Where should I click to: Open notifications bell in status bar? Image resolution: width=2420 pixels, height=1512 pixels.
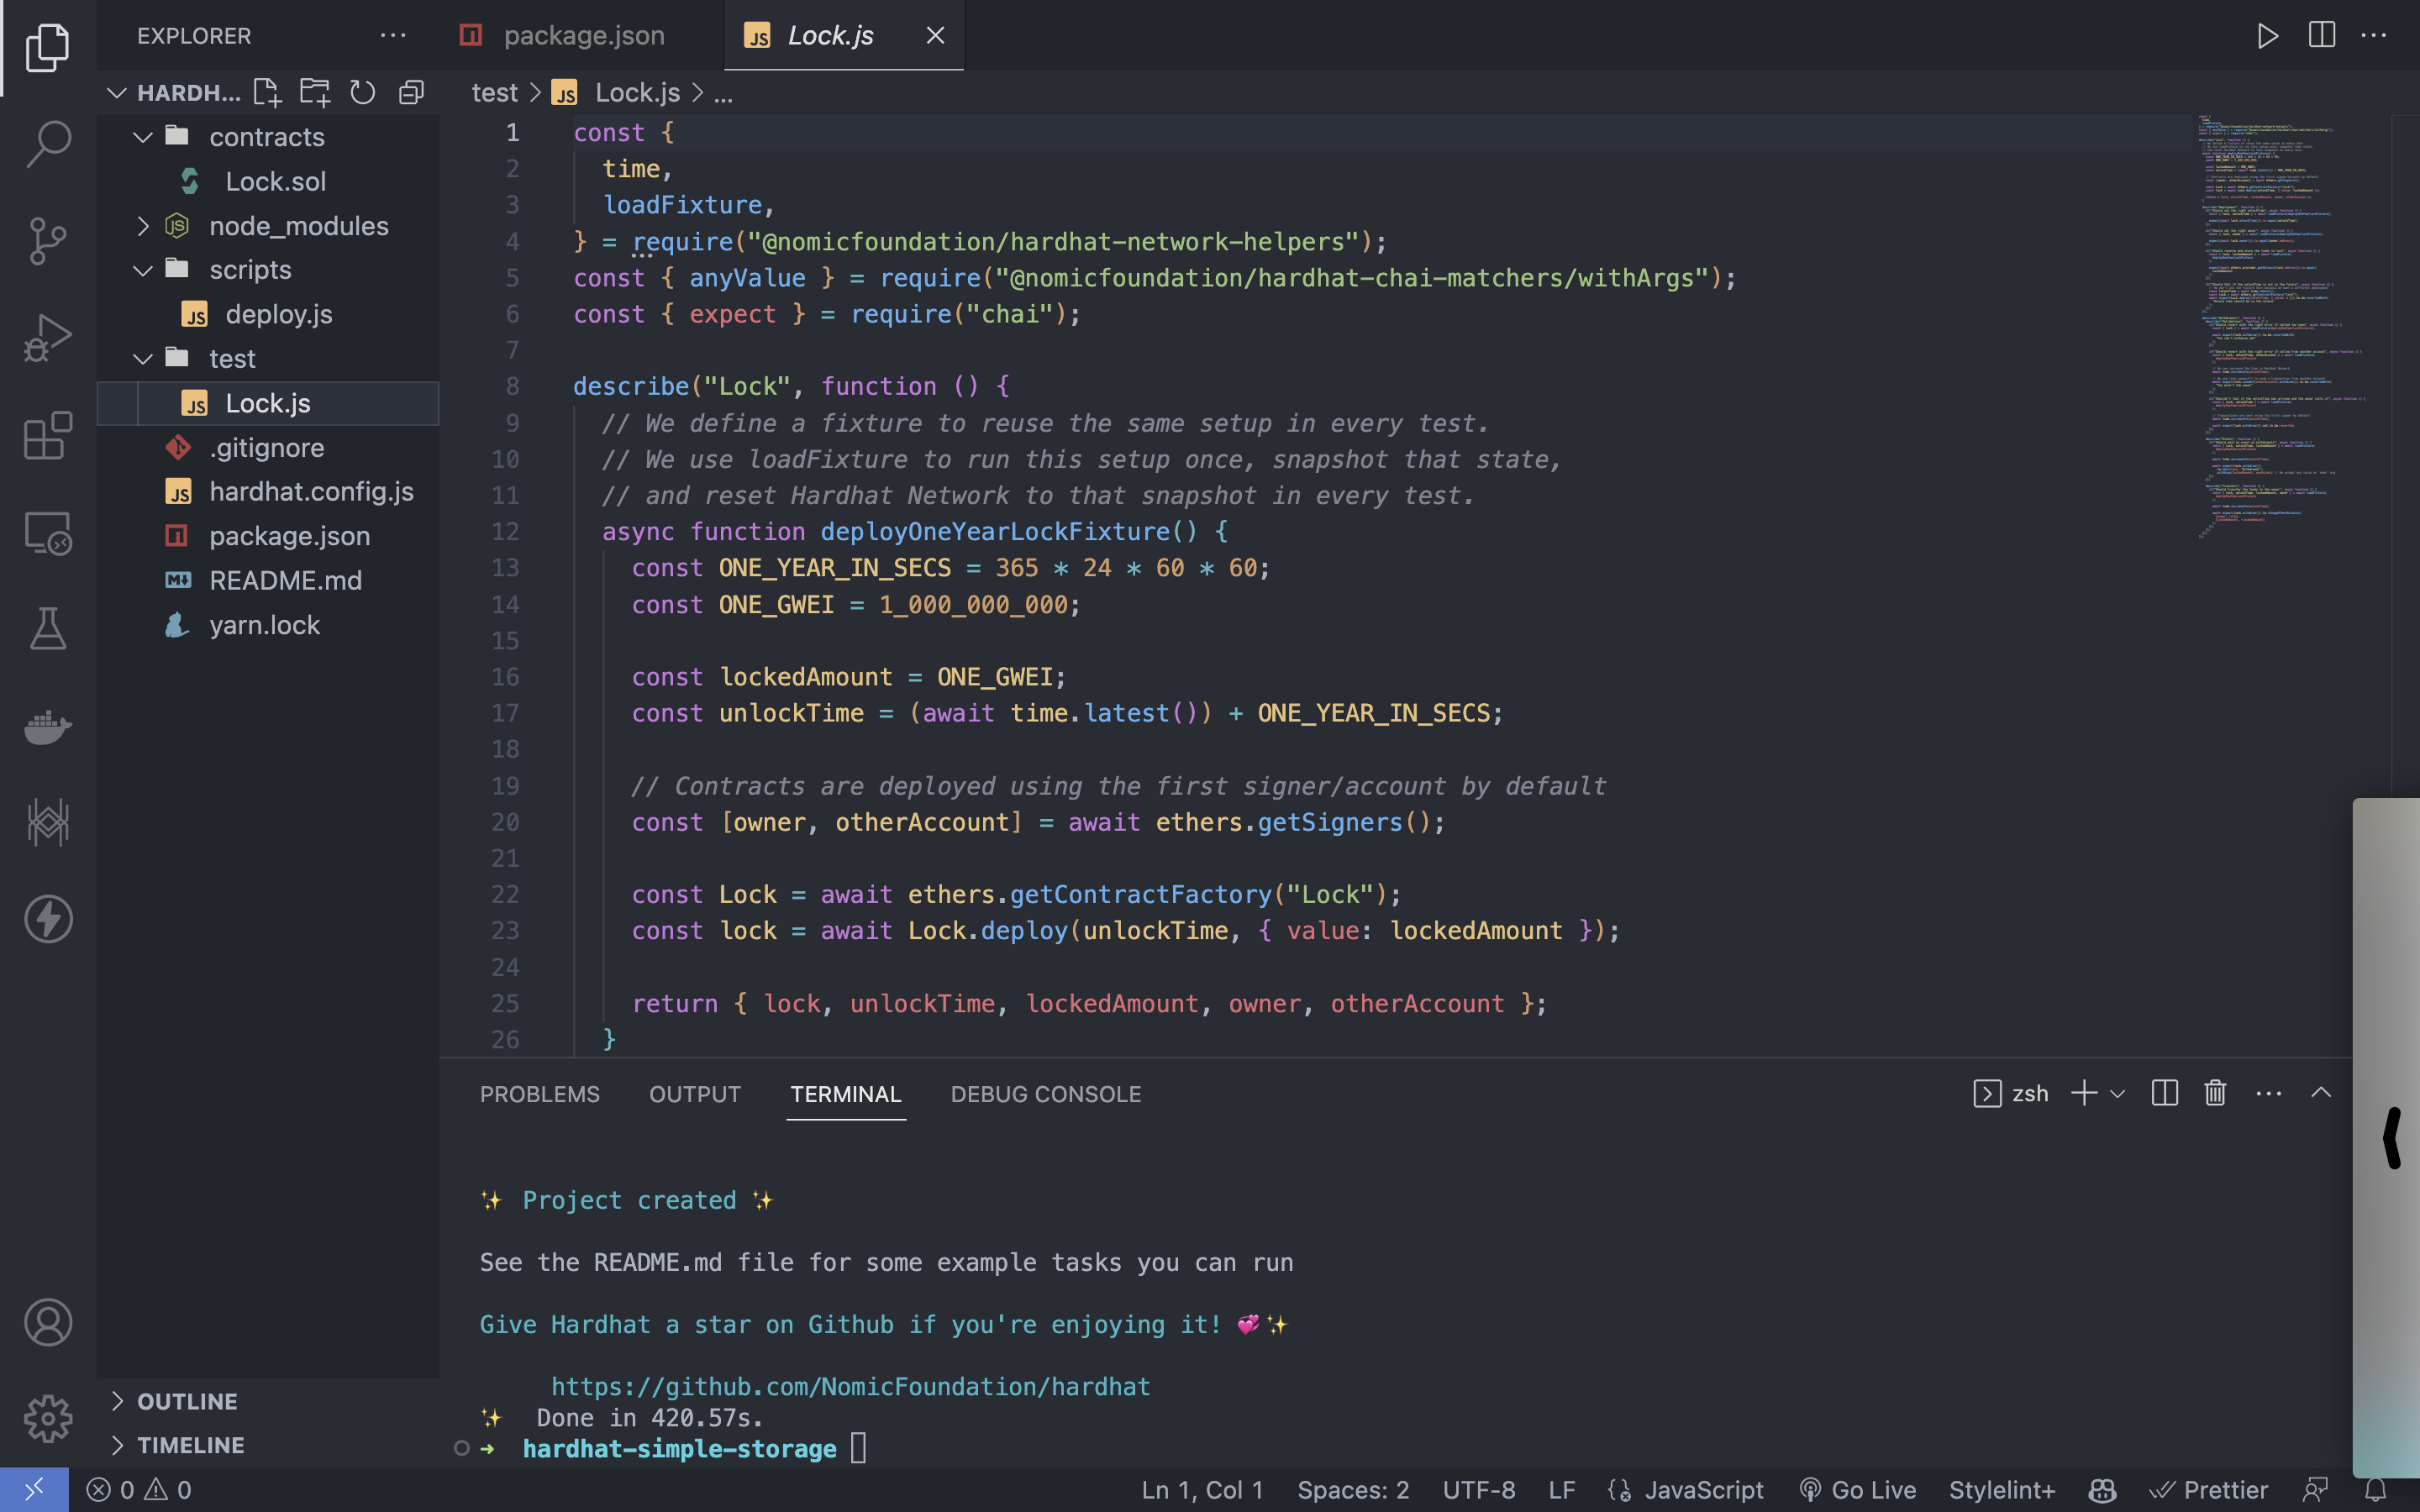[2376, 1490]
